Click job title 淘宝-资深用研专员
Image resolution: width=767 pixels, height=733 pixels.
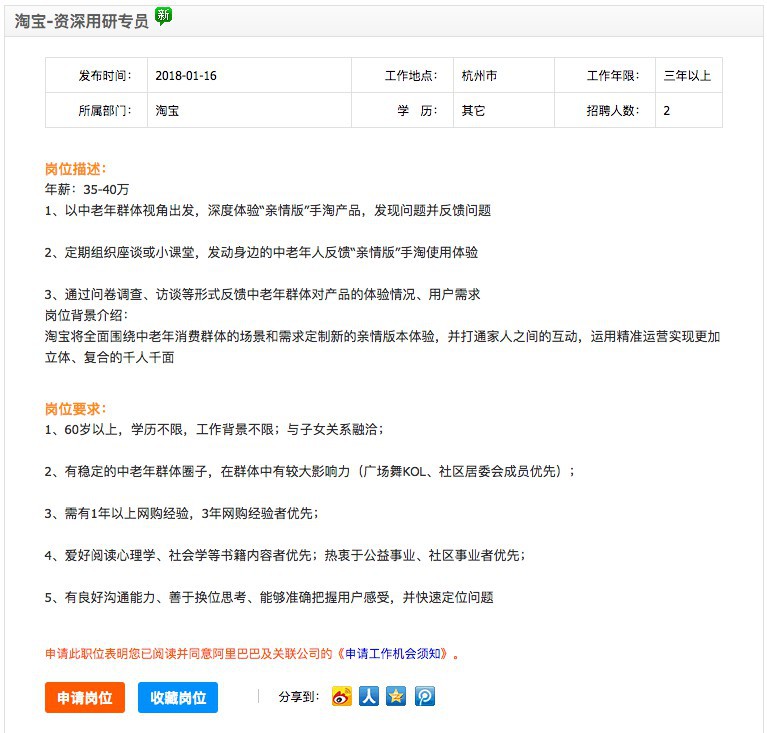click(x=81, y=21)
